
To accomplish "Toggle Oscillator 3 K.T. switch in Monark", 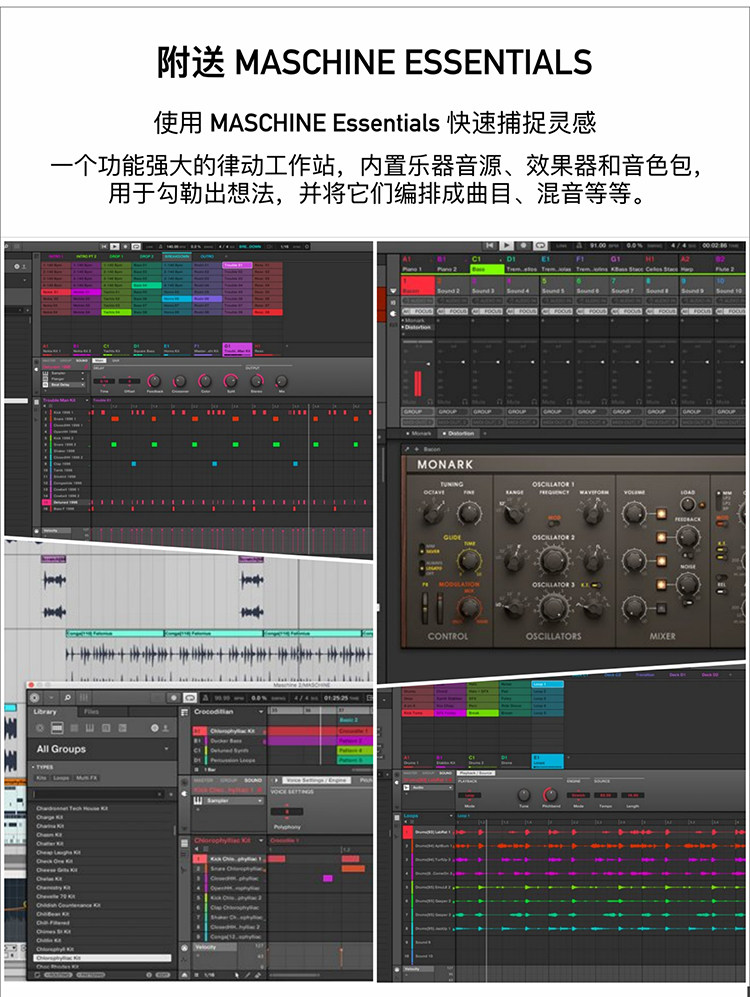I will [x=596, y=584].
